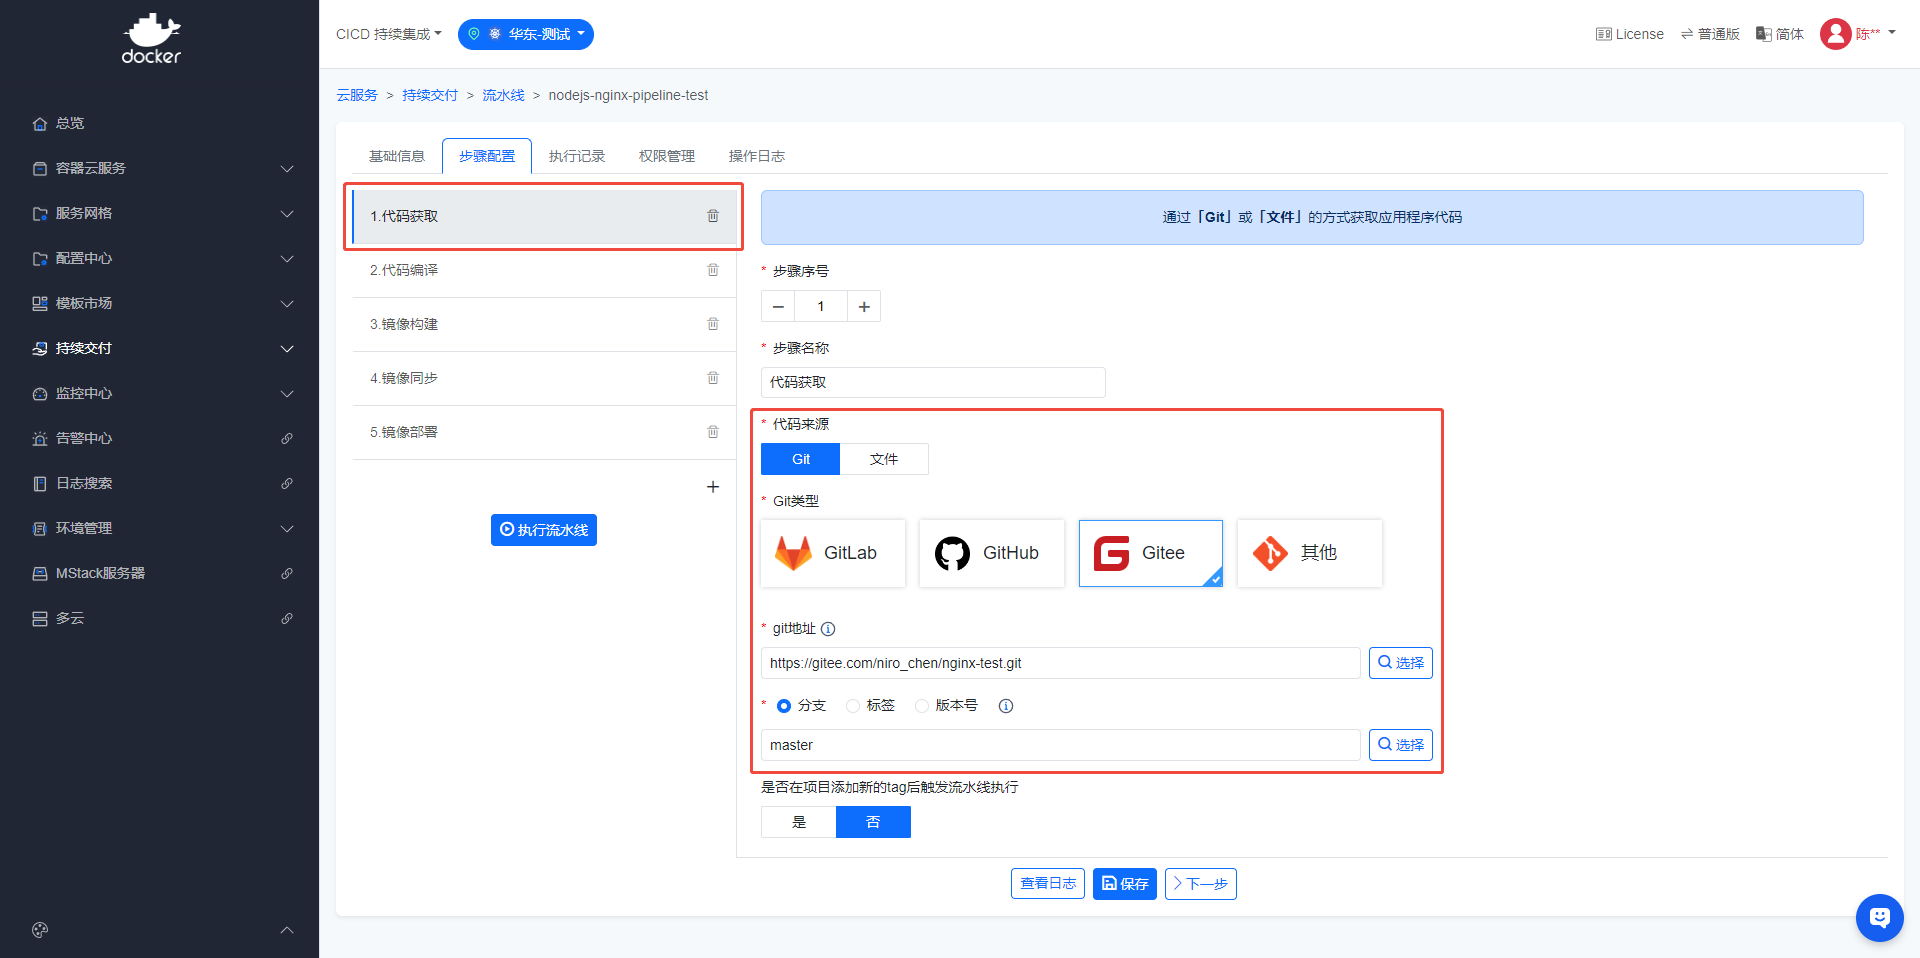Viewport: 1920px width, 958px height.
Task: Open the 华东-测试 environment dropdown
Action: click(x=526, y=34)
